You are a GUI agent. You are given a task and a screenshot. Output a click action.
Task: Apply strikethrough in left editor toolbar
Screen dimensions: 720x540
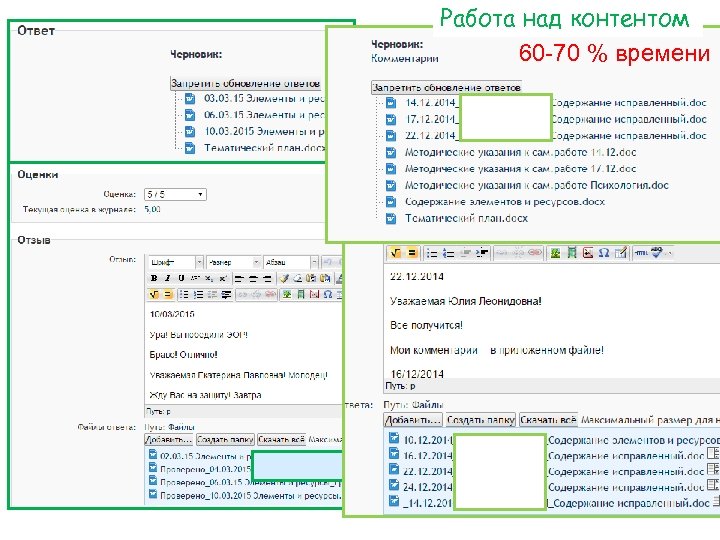[x=195, y=278]
